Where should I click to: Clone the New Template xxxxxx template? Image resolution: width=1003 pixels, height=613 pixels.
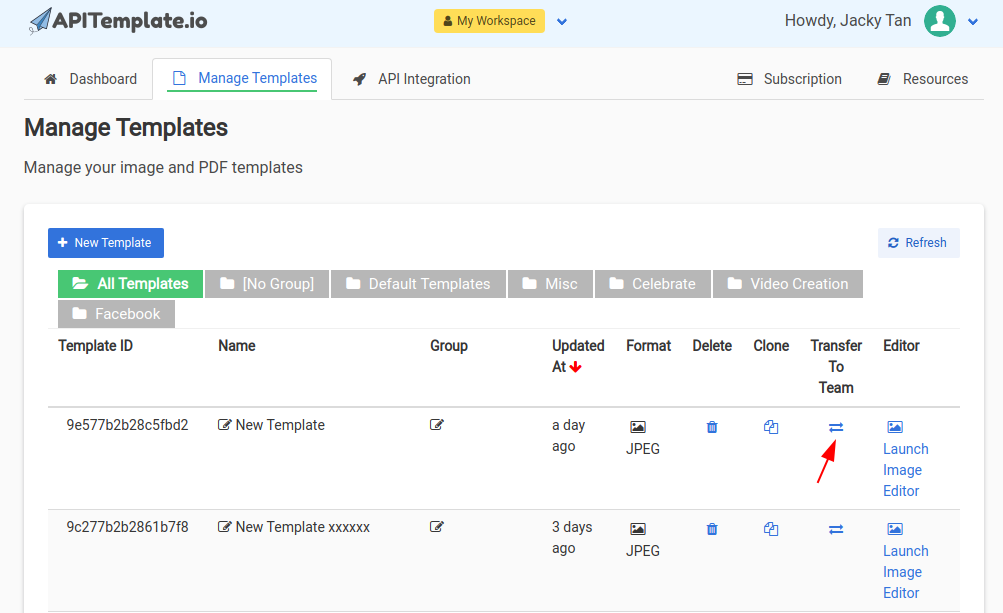point(771,529)
